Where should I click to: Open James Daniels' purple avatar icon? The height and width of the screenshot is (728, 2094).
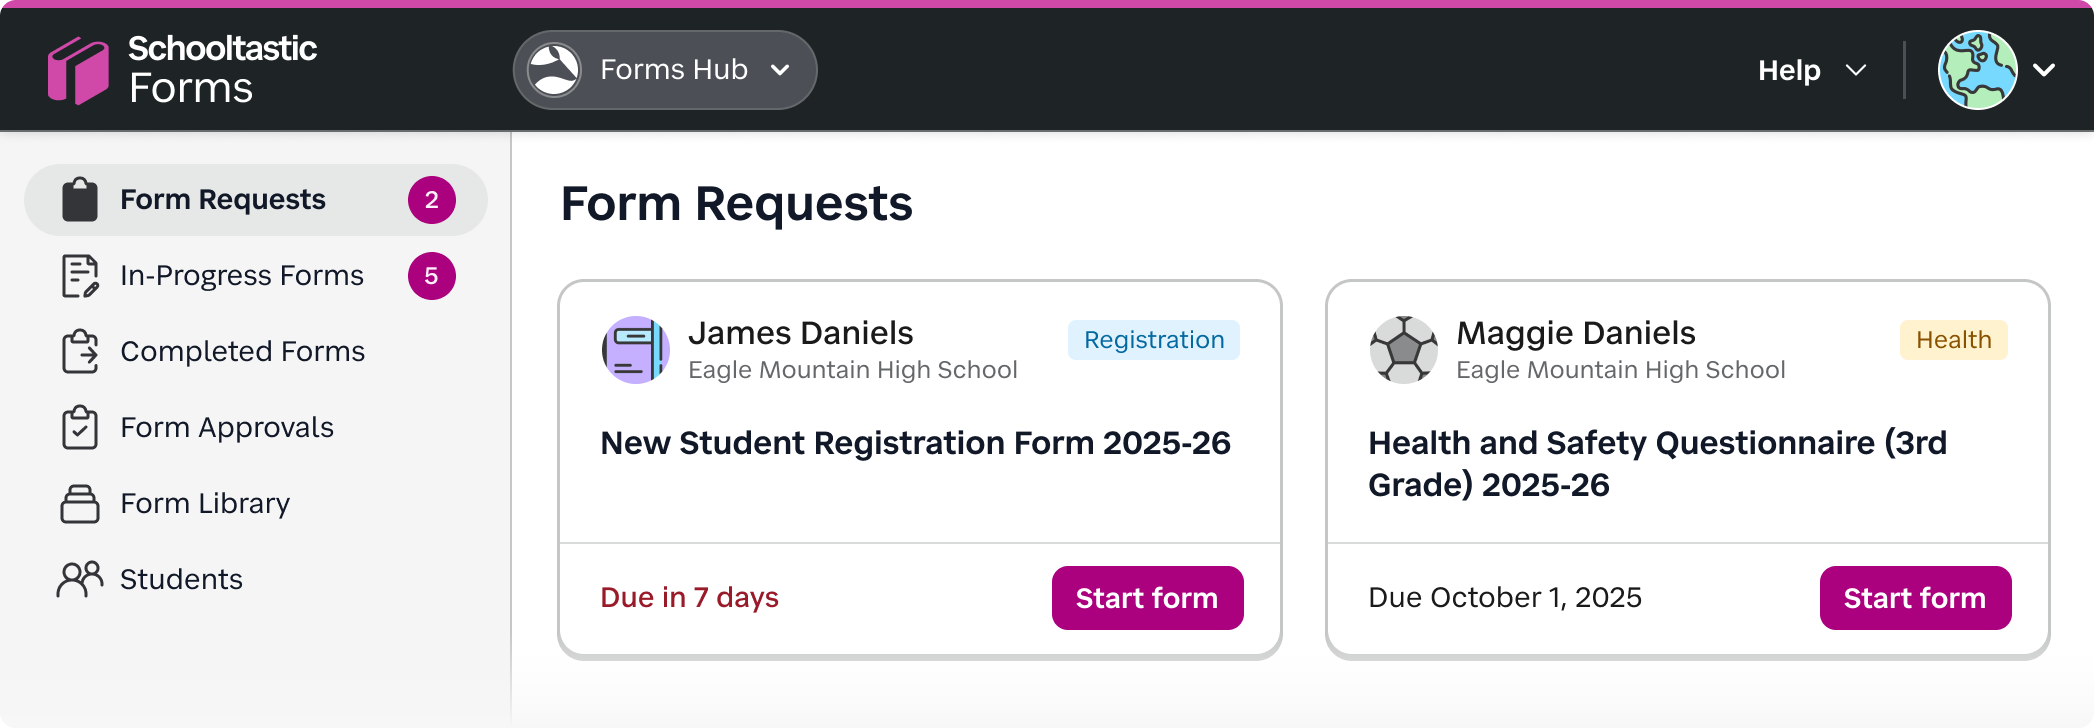pos(634,349)
